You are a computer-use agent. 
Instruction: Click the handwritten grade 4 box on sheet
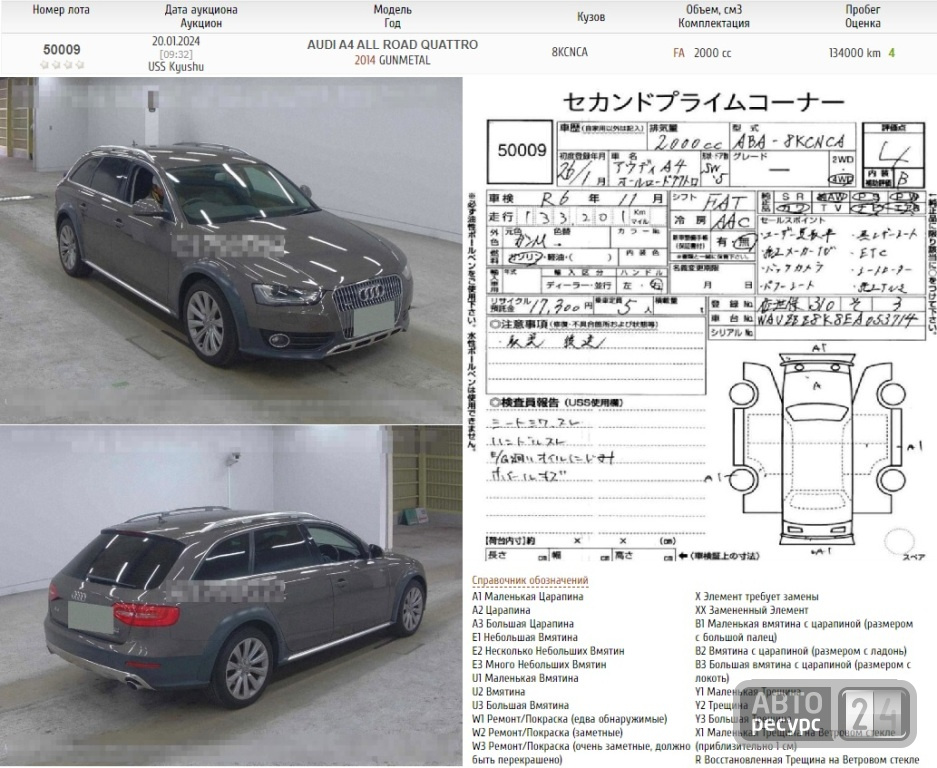(893, 154)
